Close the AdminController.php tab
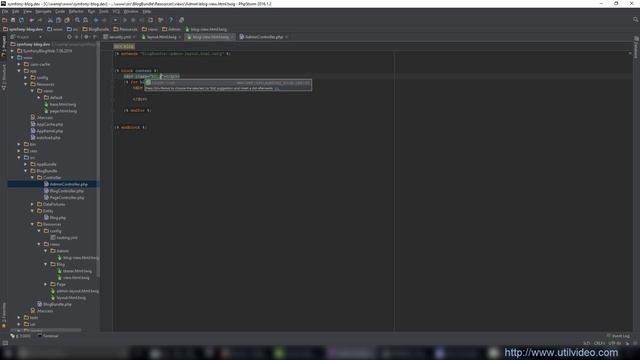This screenshot has width=640, height=360. point(287,37)
